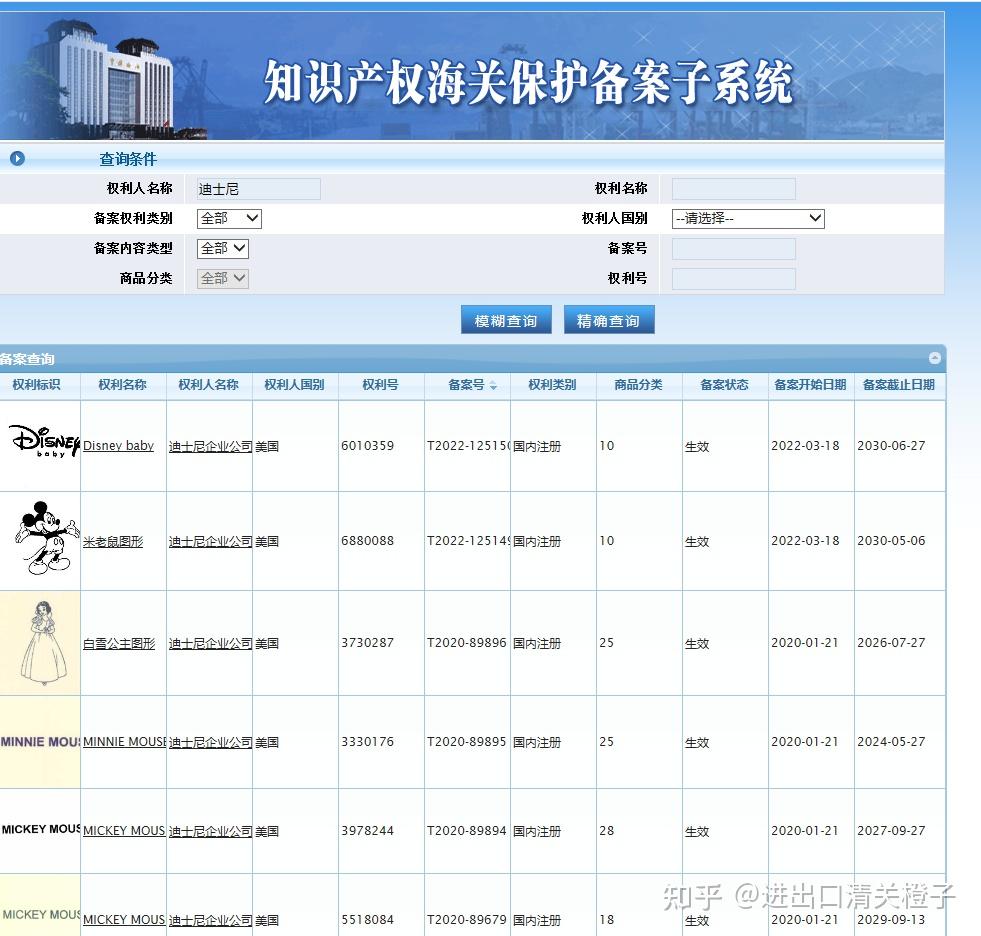The width and height of the screenshot is (981, 936).
Task: Open 迪士尼企业公司 link in Disney baby row
Action: click(210, 446)
